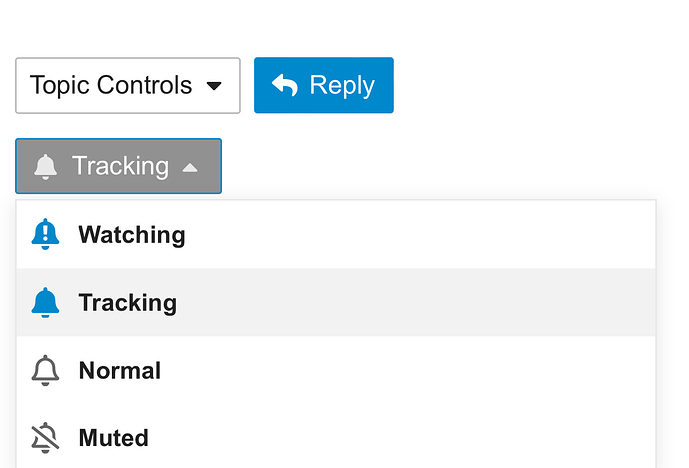Click the Reply arrow icon

285,86
